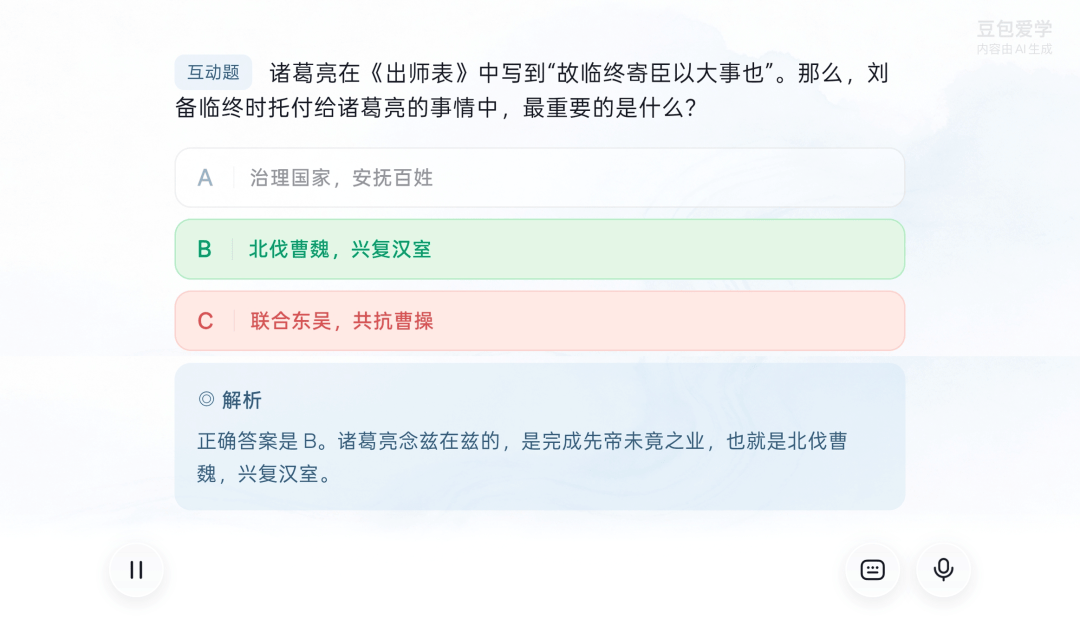The image size is (1080, 619).
Task: Click the green letter B marker
Action: [205, 249]
